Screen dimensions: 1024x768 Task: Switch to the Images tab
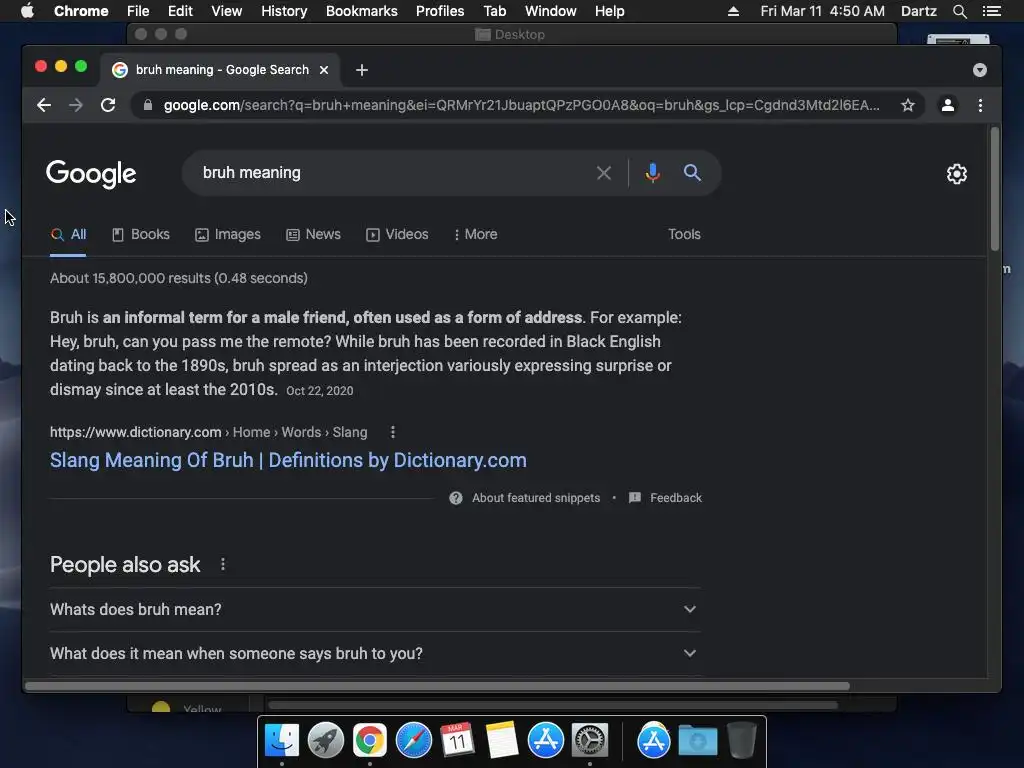tap(228, 234)
